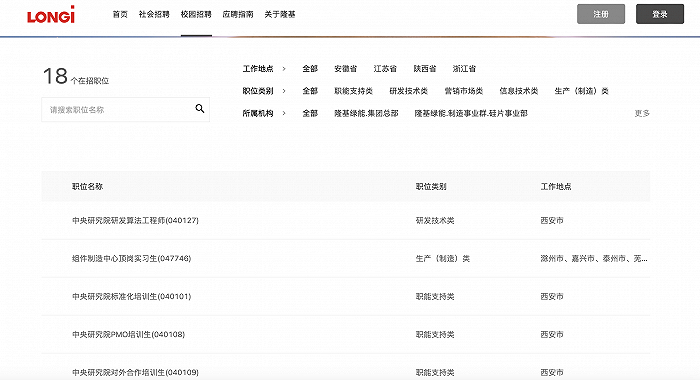
Task: Click the 工作地点 column header
Action: (556, 187)
